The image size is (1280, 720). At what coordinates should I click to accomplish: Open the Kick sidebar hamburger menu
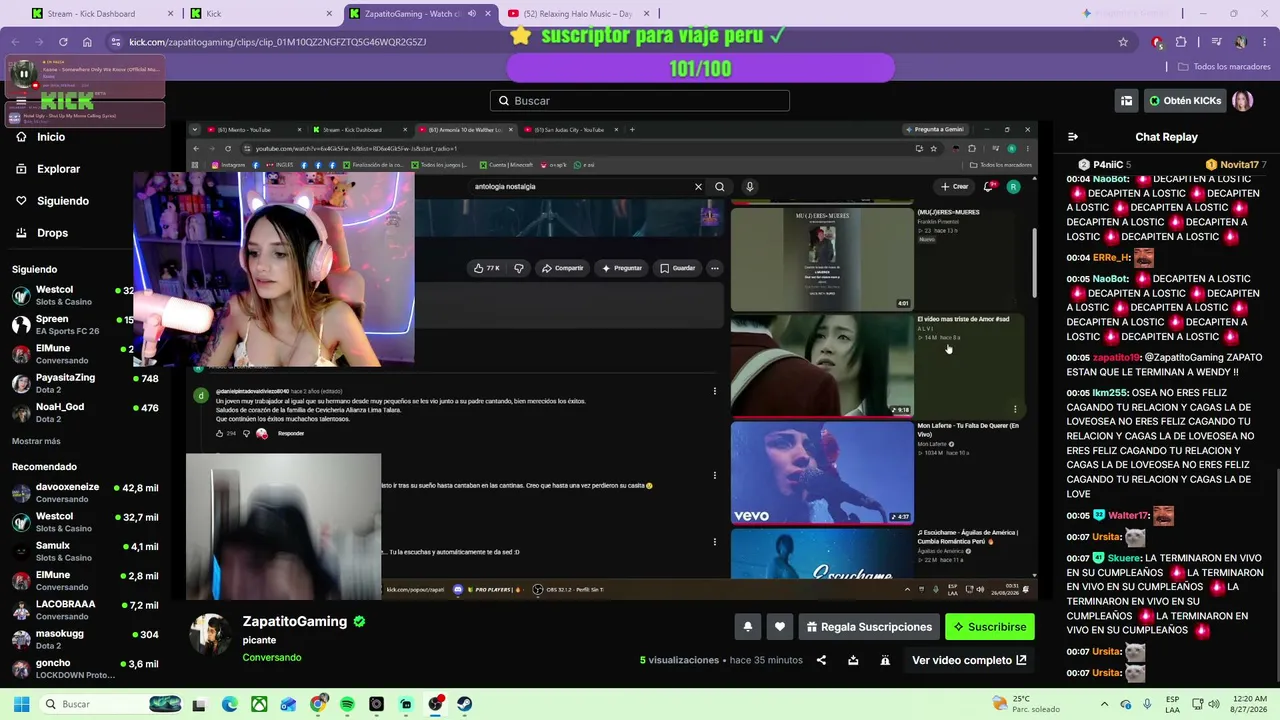[x=21, y=101]
